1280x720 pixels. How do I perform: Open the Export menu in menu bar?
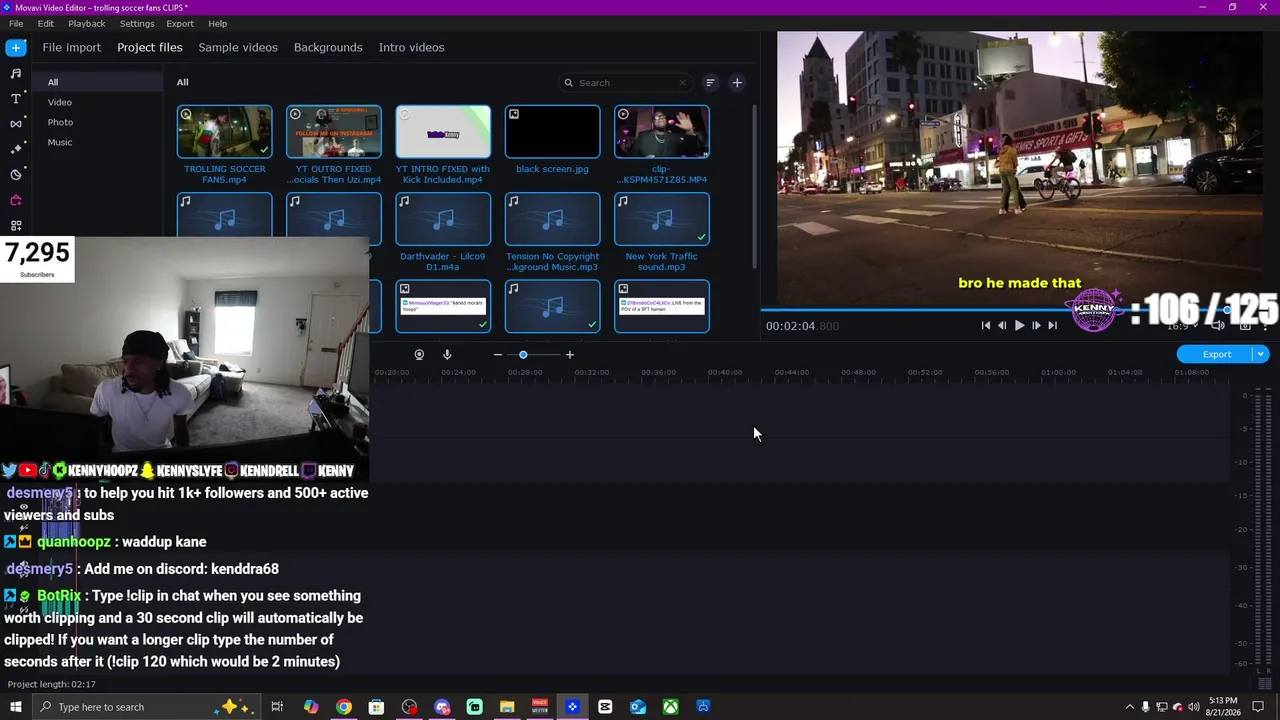[x=180, y=23]
